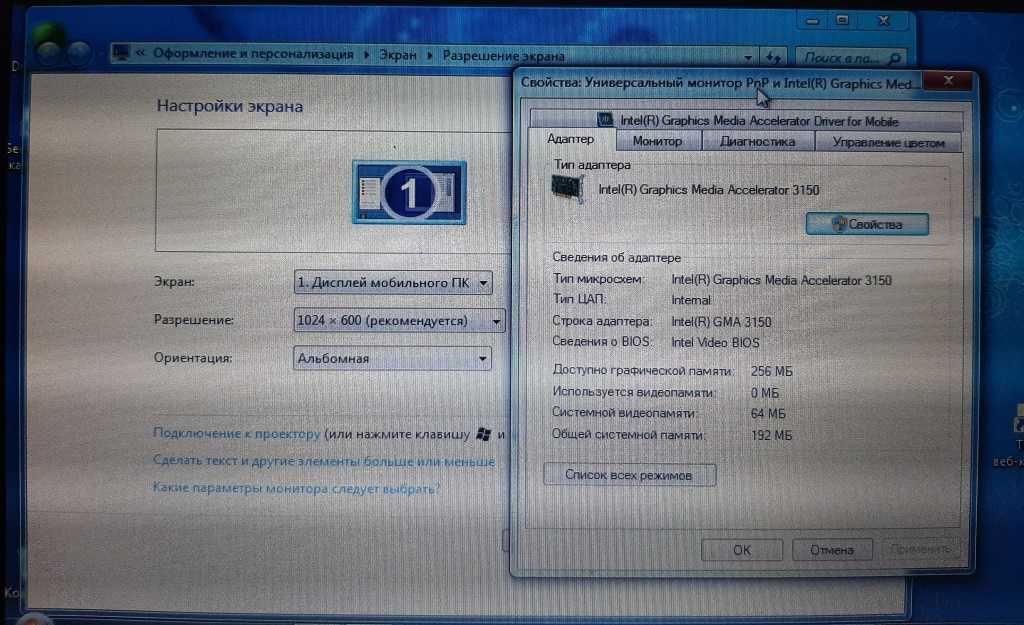Maximize the Разрешение экрана window
The image size is (1024, 625).
pyautogui.click(x=842, y=20)
